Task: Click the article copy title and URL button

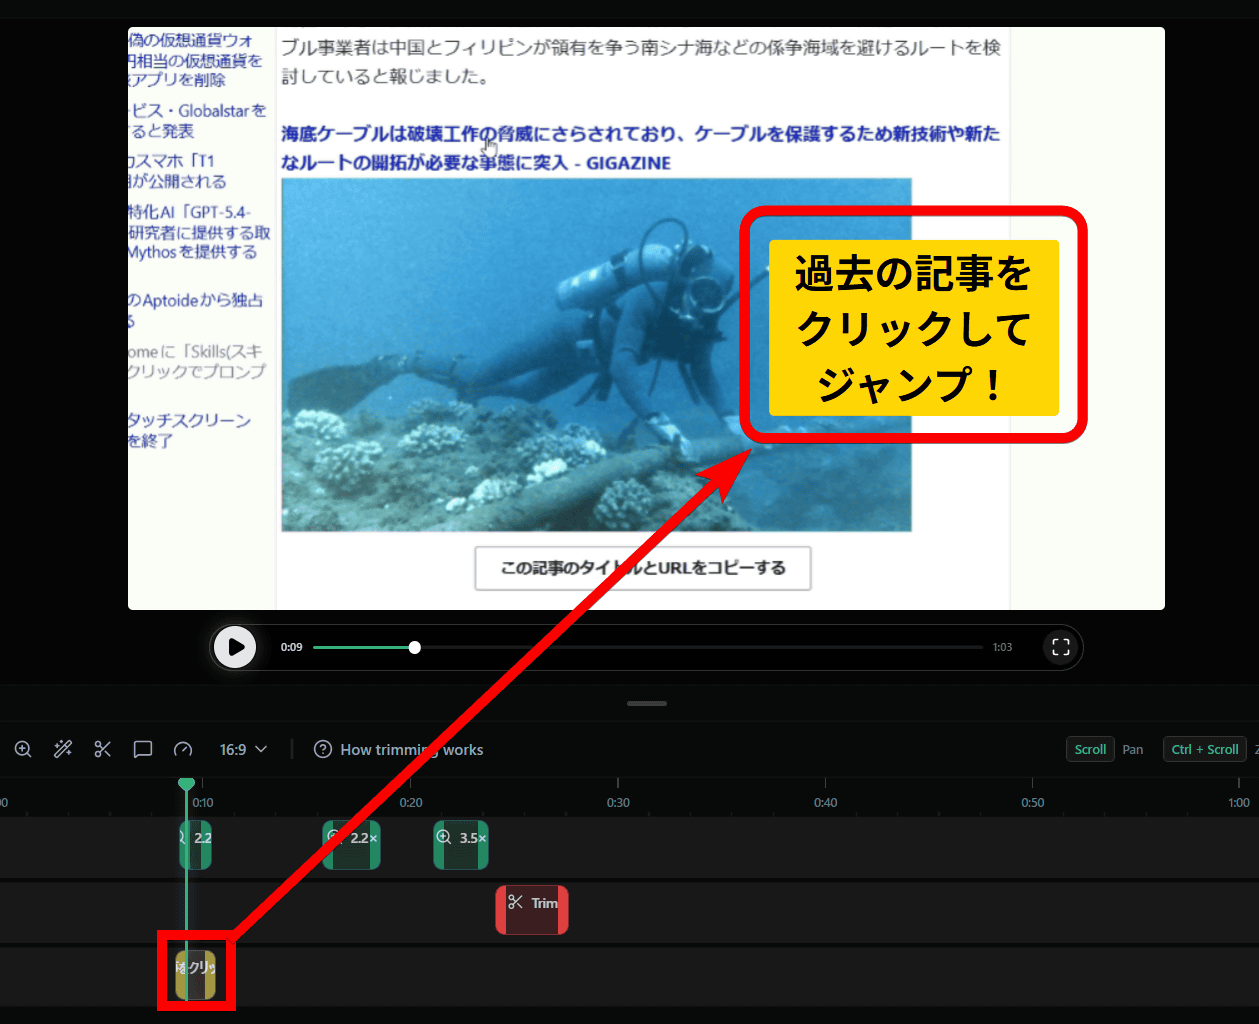Action: (x=642, y=568)
